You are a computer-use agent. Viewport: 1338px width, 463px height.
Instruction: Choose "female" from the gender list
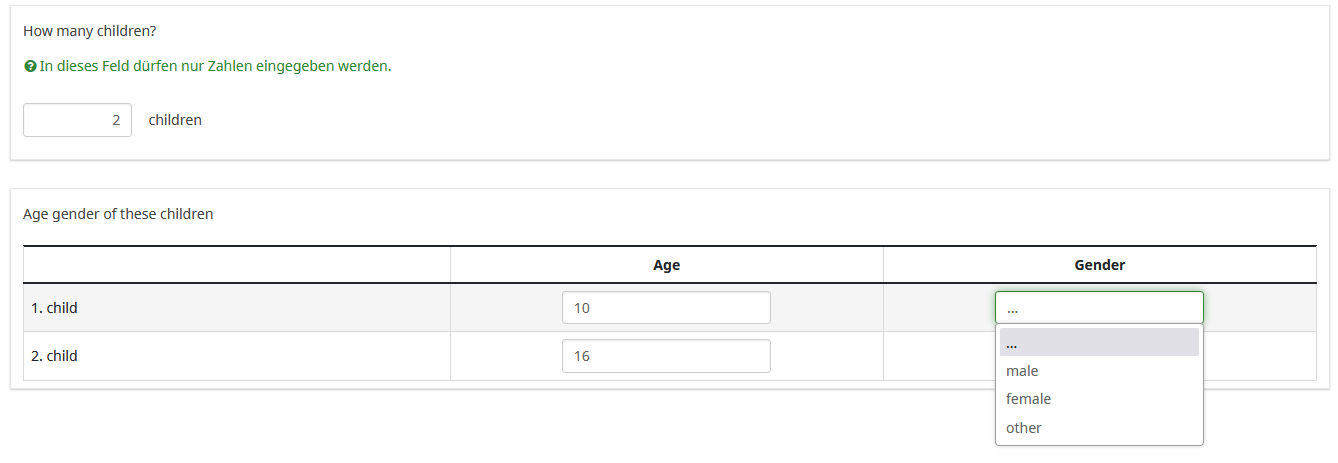pyautogui.click(x=1029, y=399)
